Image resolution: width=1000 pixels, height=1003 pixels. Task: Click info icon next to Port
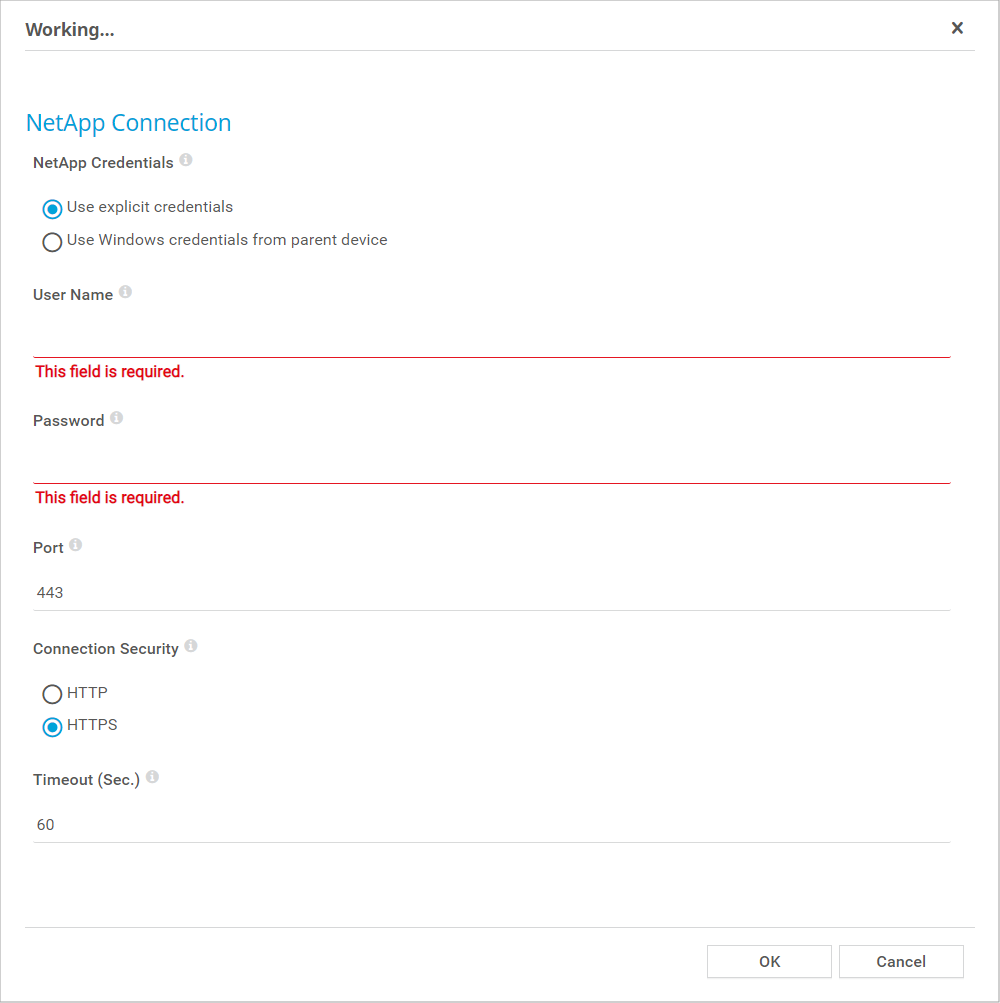pyautogui.click(x=76, y=545)
